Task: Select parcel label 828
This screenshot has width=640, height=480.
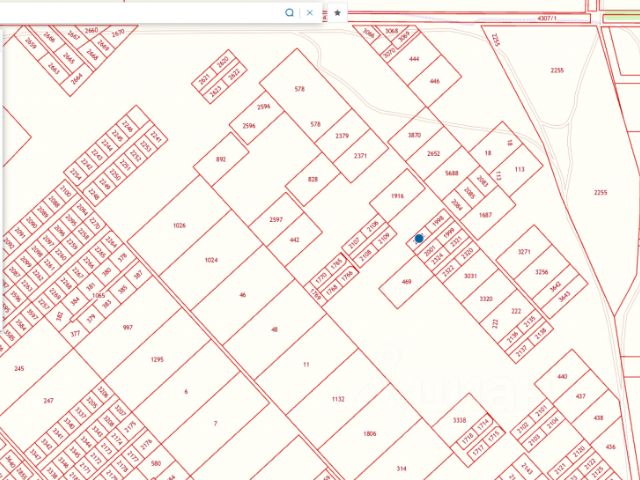Action: click(313, 179)
